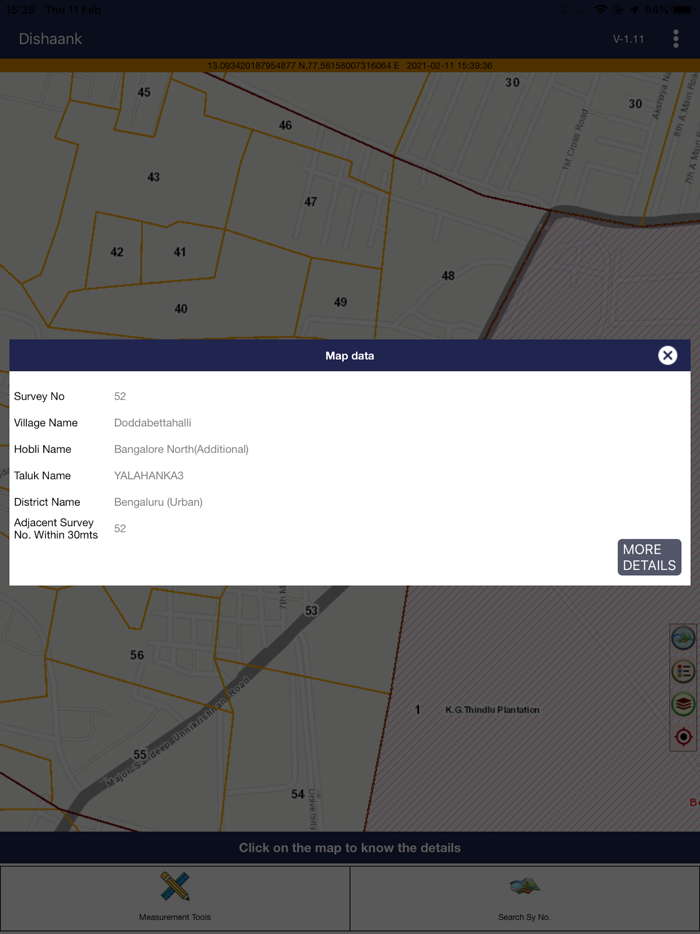
Task: Tap survey parcel 40 on the map
Action: click(x=181, y=309)
